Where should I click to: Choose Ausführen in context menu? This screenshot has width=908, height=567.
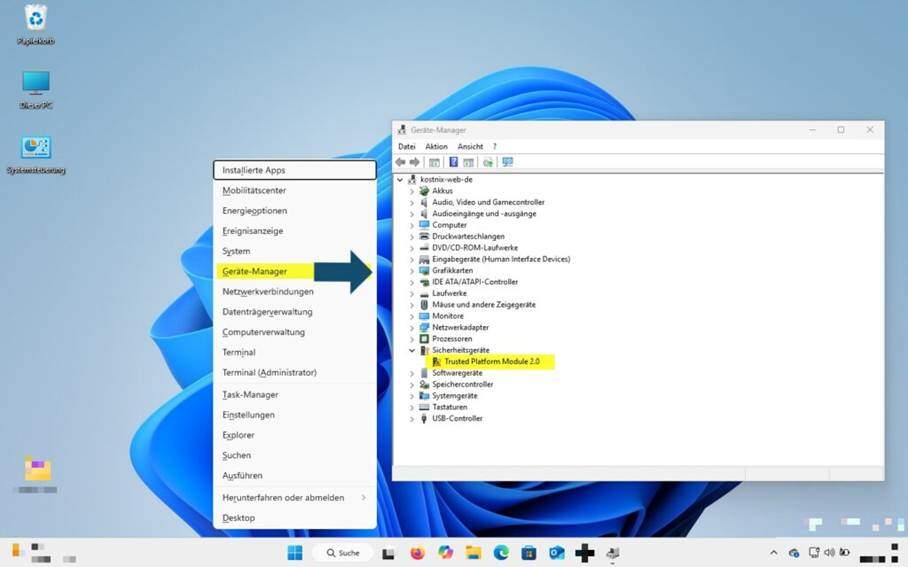click(295, 475)
